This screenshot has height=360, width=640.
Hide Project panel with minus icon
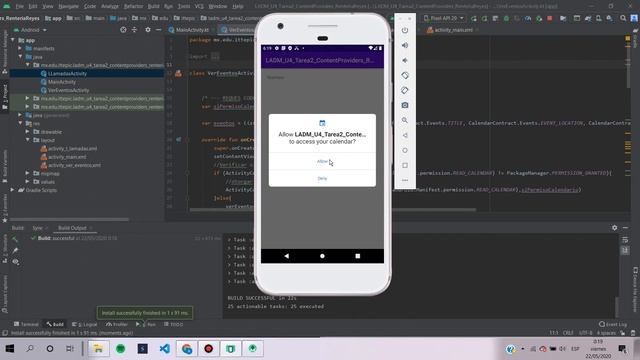[158, 30]
